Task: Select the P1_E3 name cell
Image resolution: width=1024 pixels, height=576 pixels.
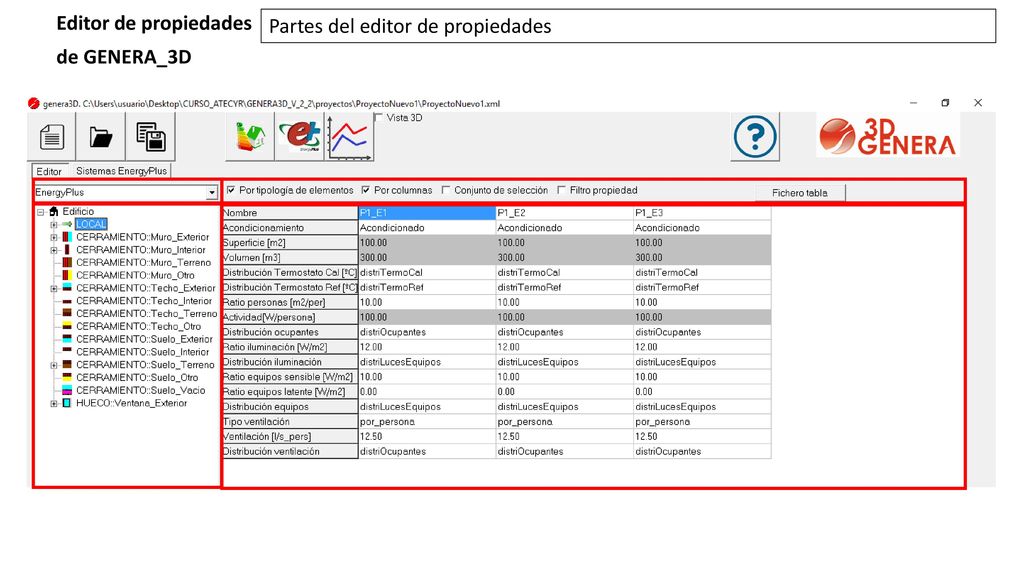Action: [702, 212]
